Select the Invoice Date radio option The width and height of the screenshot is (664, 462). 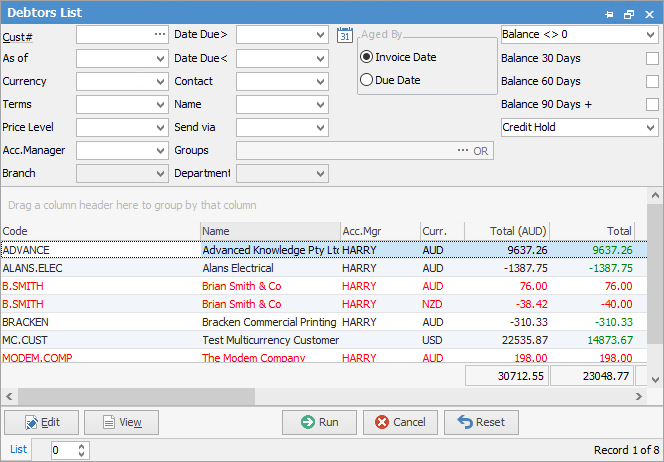click(367, 57)
